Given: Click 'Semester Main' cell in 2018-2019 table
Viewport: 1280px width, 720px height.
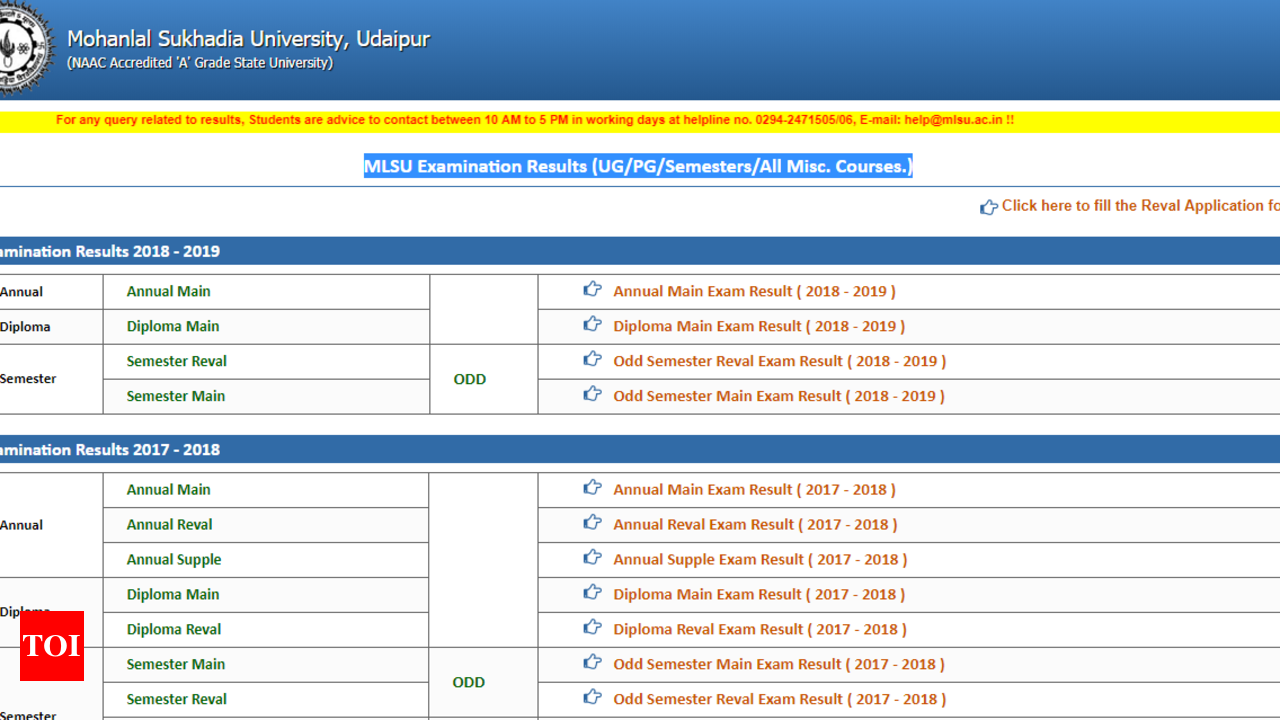Looking at the screenshot, I should tap(266, 397).
